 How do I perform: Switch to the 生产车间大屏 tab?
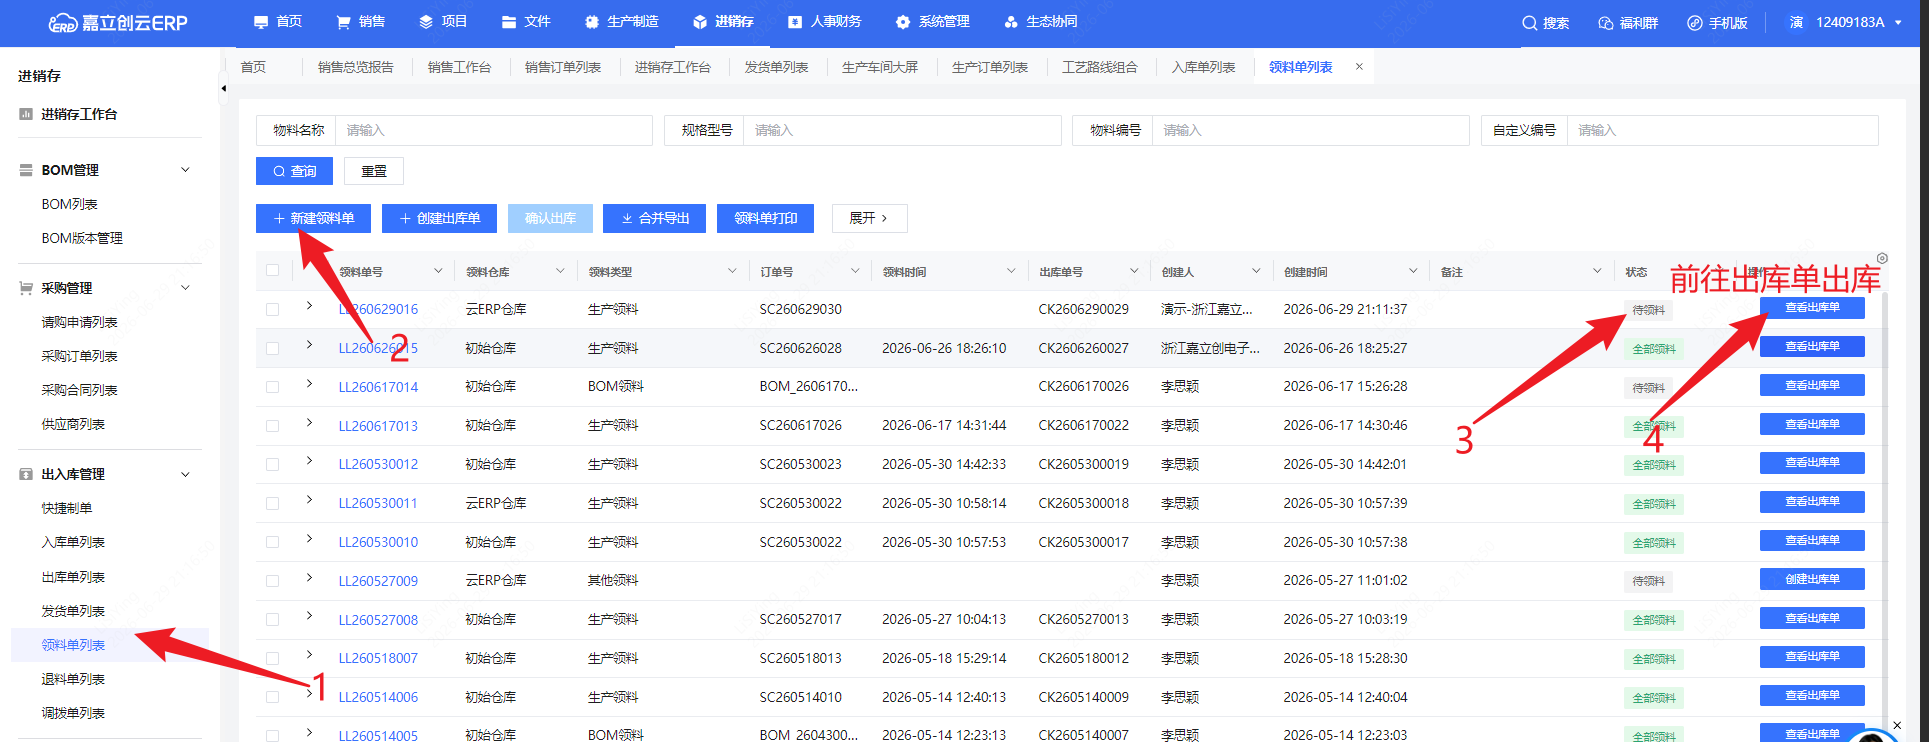coord(880,67)
